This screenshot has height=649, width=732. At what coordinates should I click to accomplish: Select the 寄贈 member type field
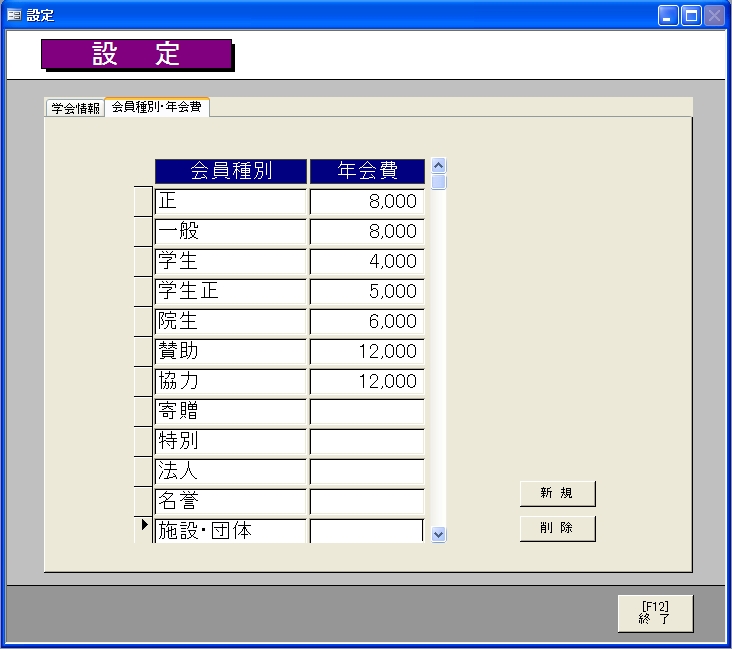point(231,411)
